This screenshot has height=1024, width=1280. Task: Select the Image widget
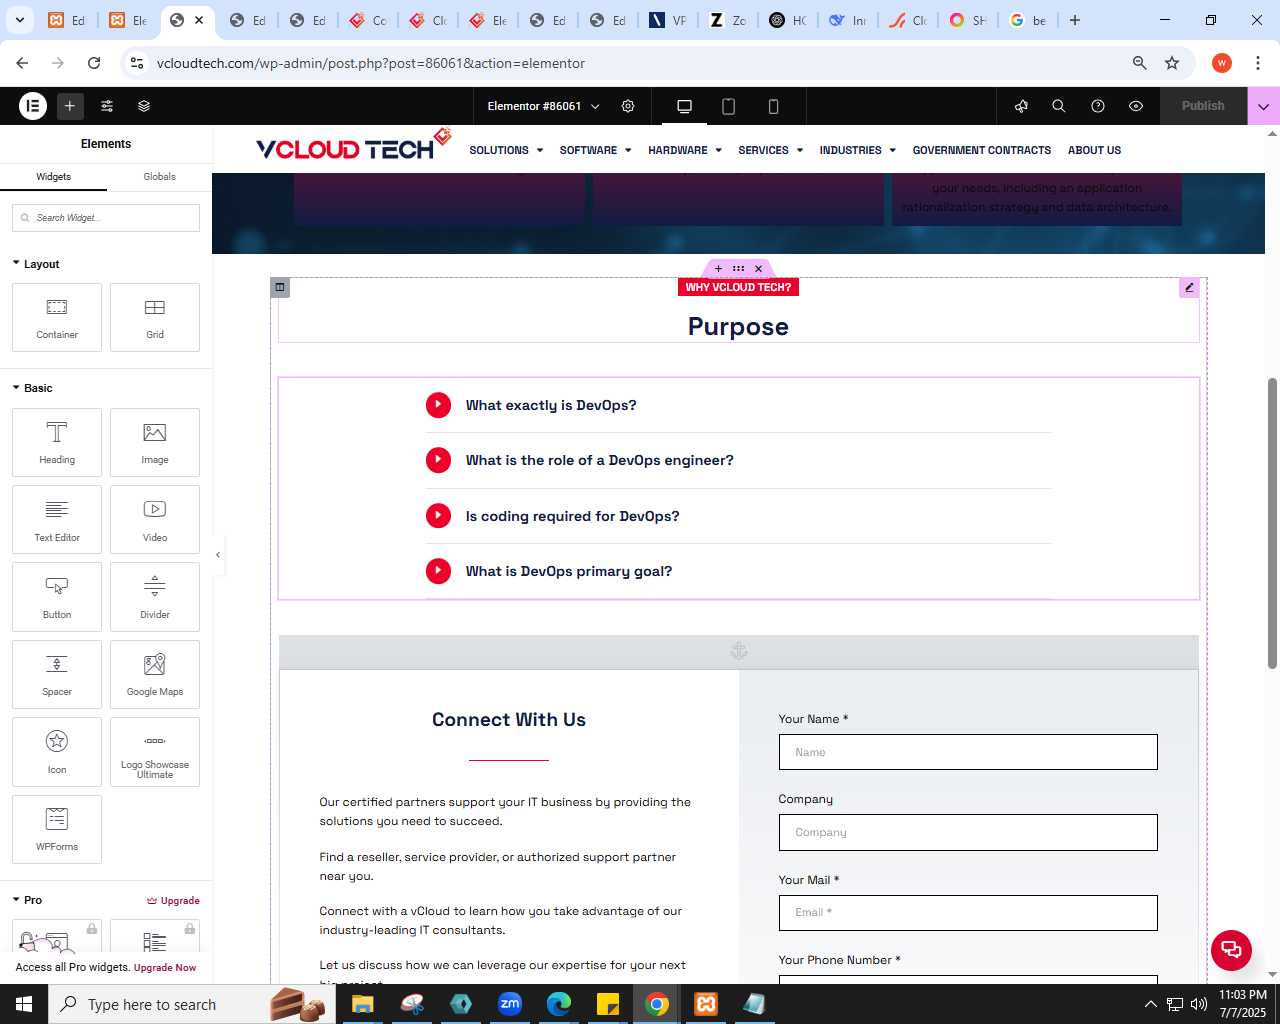tap(155, 442)
